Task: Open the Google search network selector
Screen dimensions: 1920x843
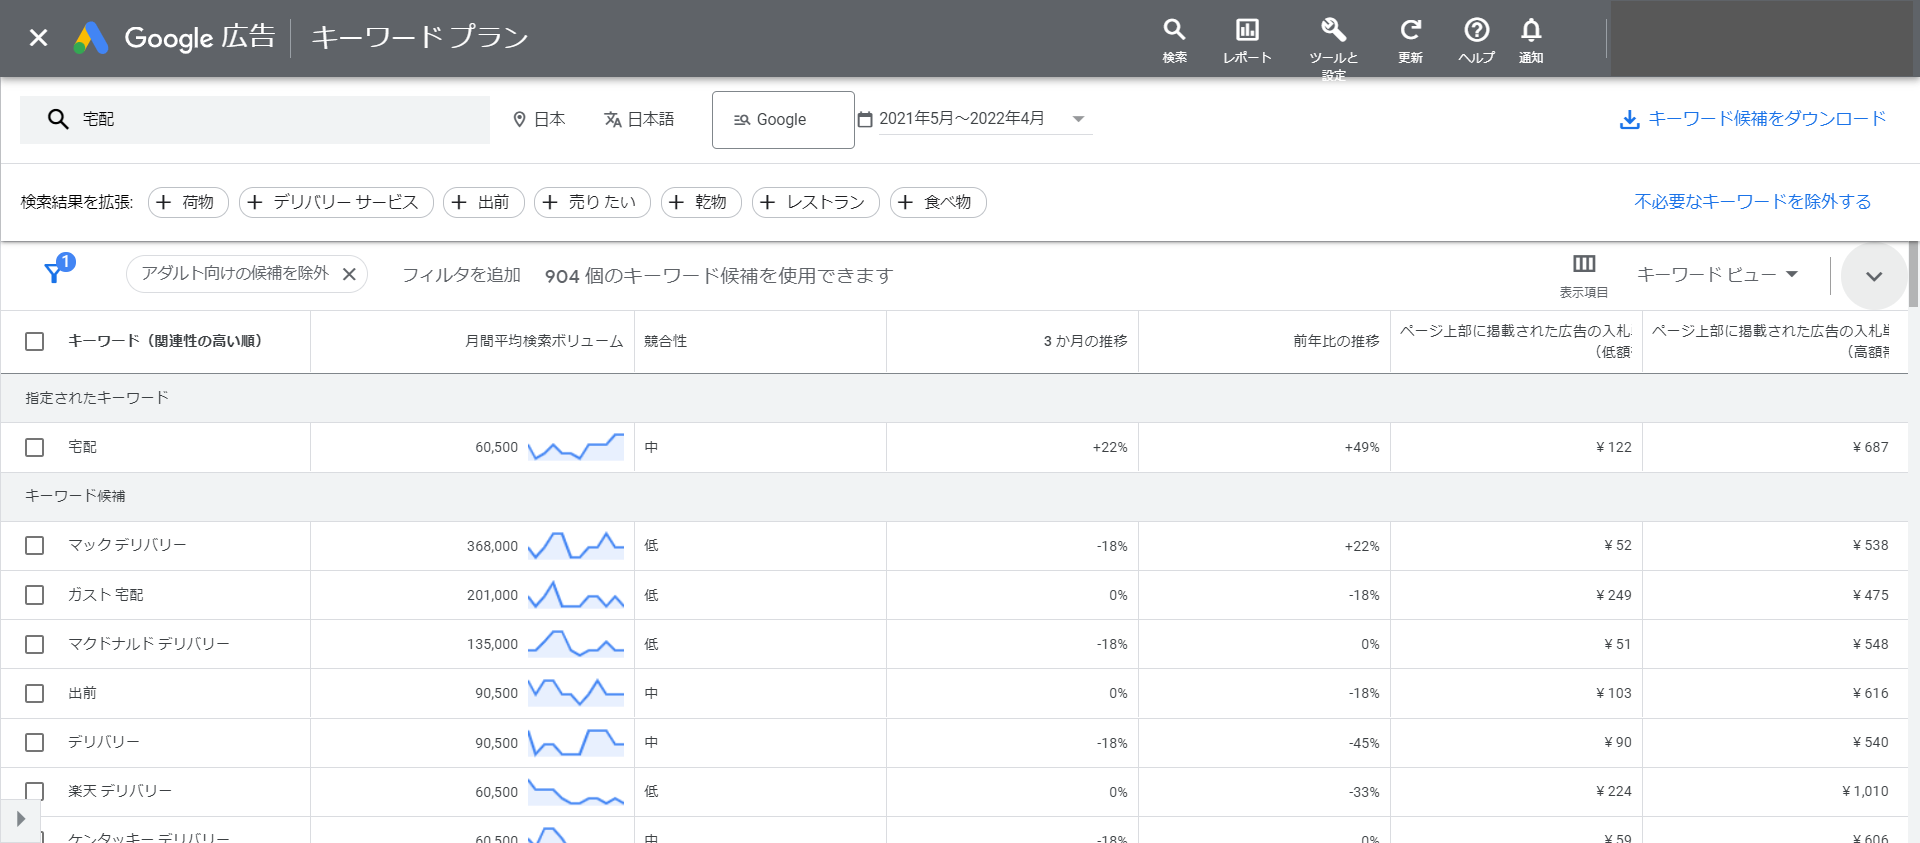Action: pos(783,119)
